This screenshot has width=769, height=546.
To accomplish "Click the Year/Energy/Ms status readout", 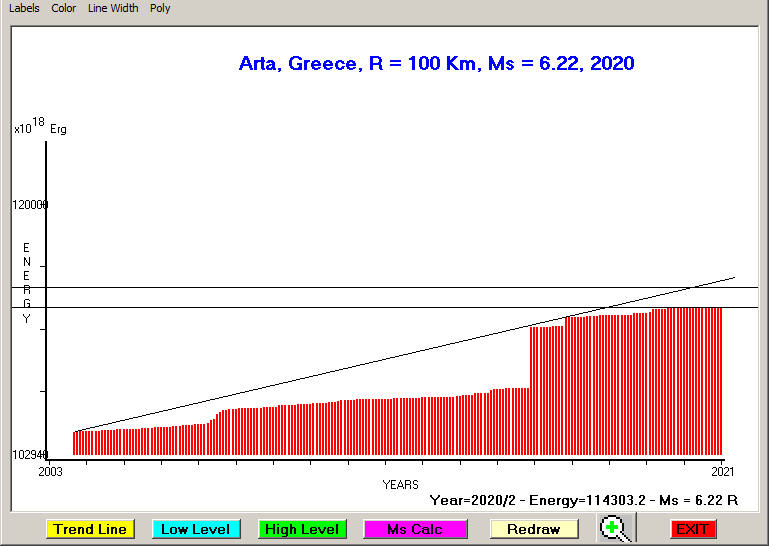I will (x=584, y=498).
